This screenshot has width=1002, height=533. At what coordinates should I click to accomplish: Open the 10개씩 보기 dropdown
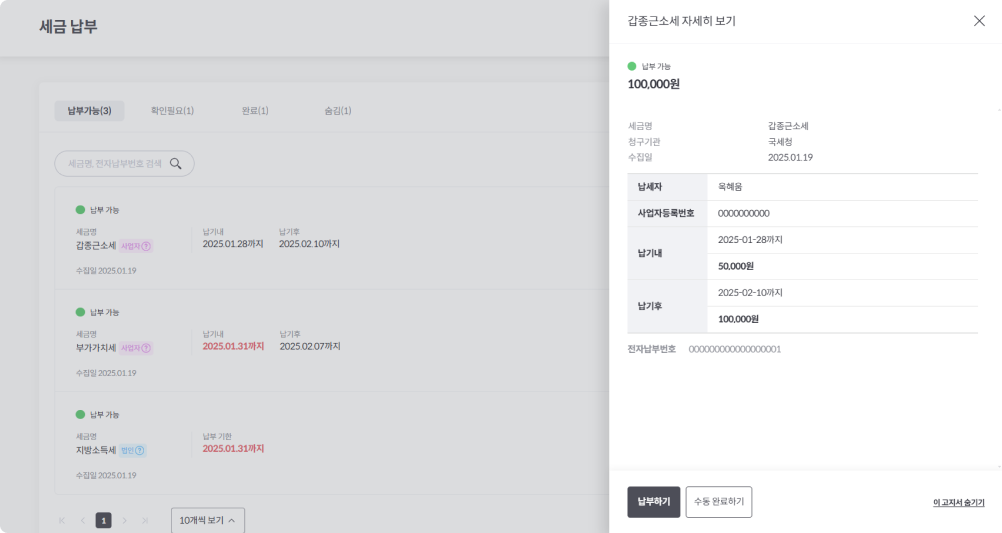click(x=208, y=520)
